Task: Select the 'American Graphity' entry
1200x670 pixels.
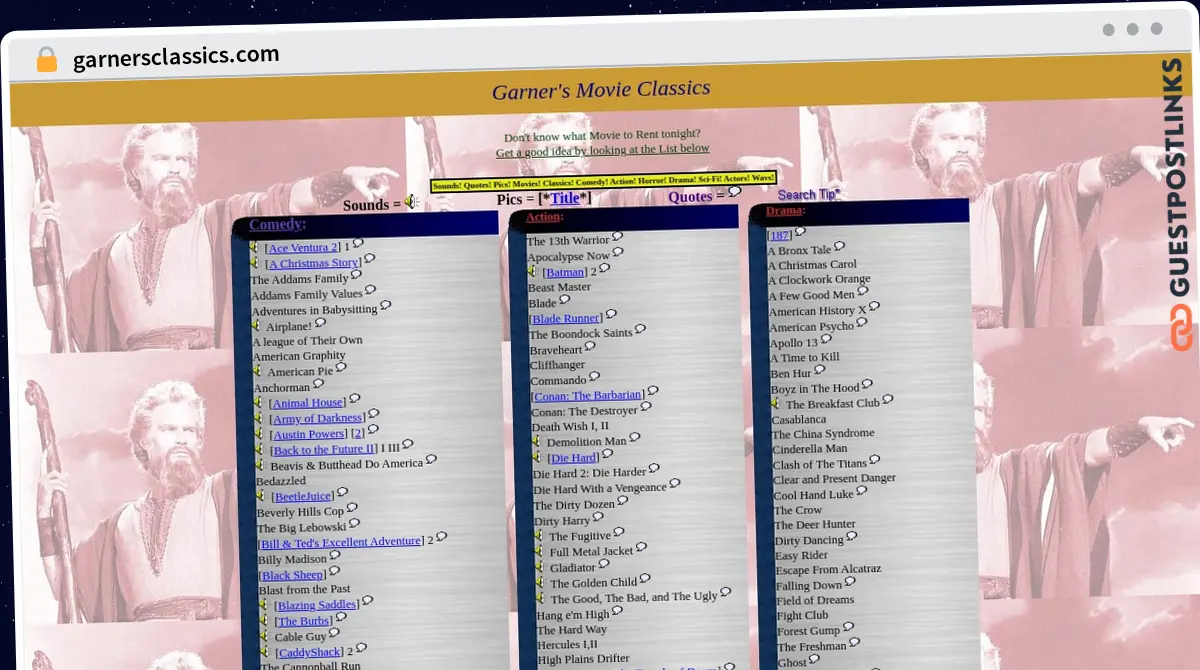Action: click(x=299, y=355)
